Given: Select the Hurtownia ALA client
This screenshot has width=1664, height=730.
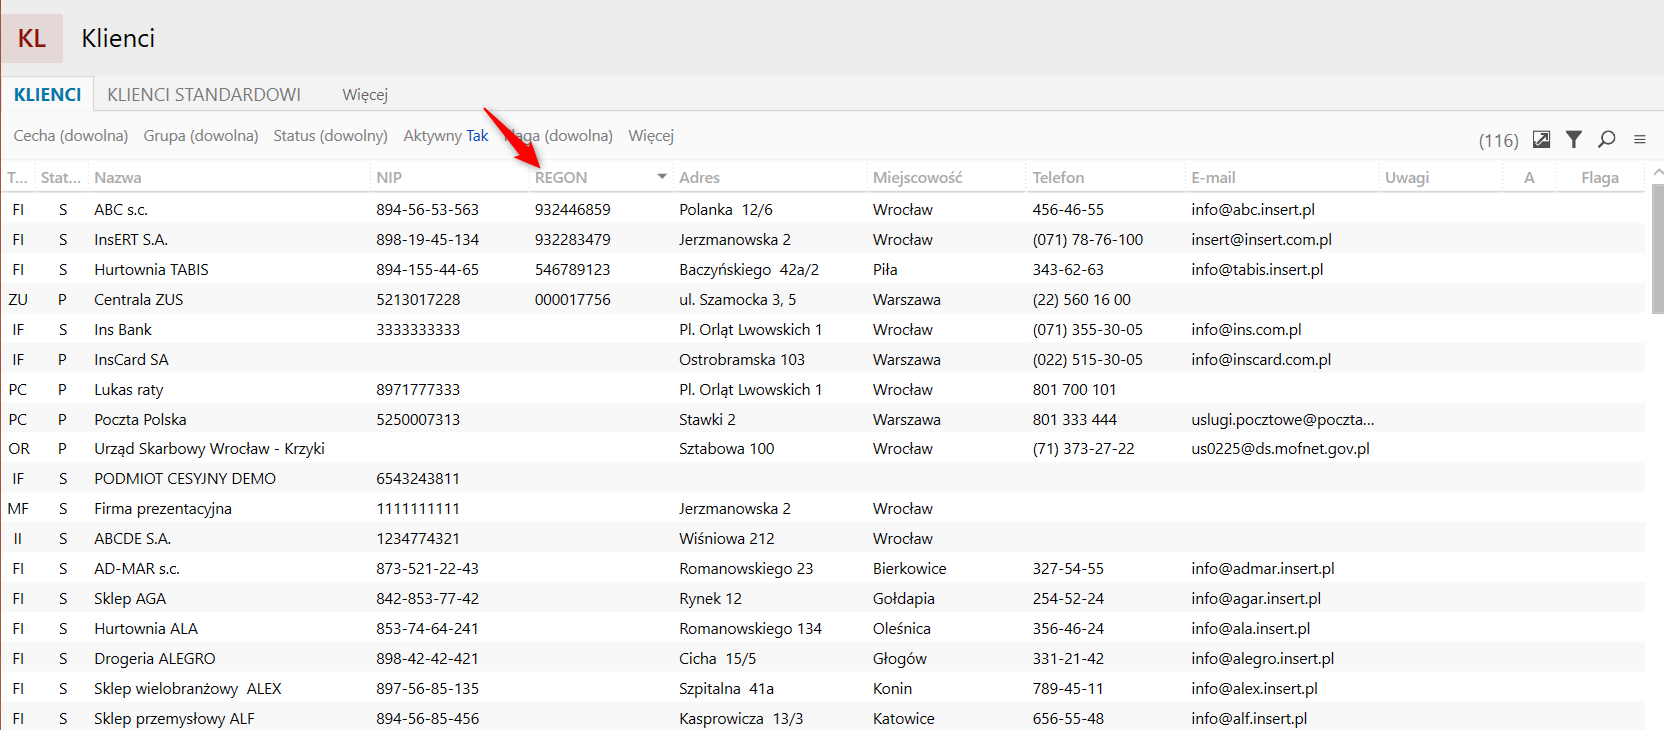Looking at the screenshot, I should (x=823, y=629).
